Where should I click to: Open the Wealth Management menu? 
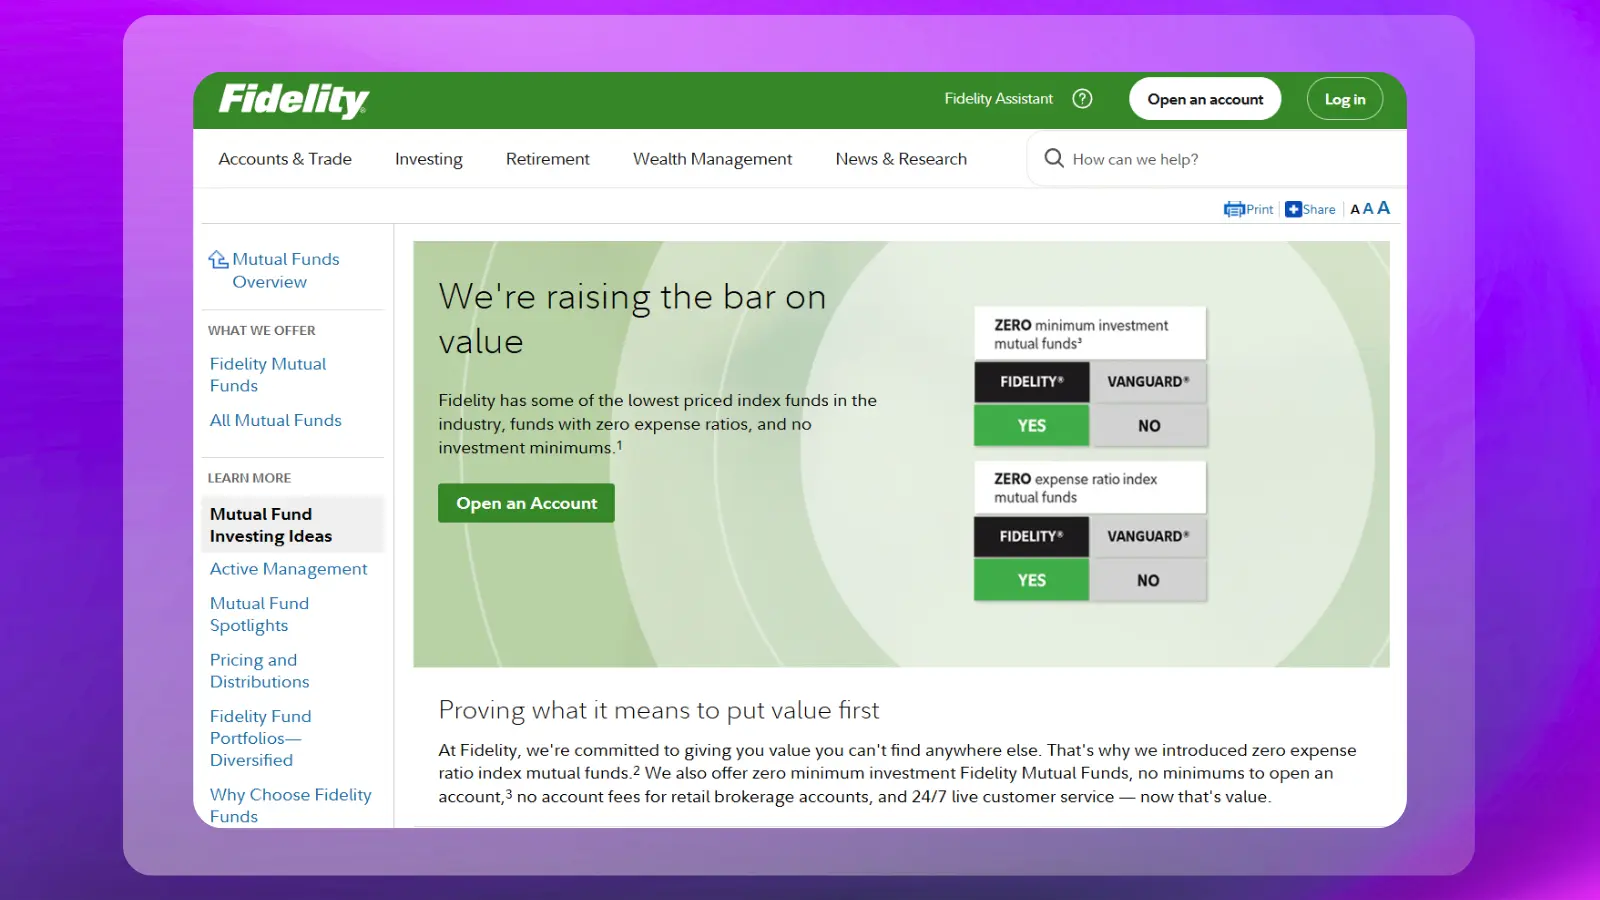712,159
